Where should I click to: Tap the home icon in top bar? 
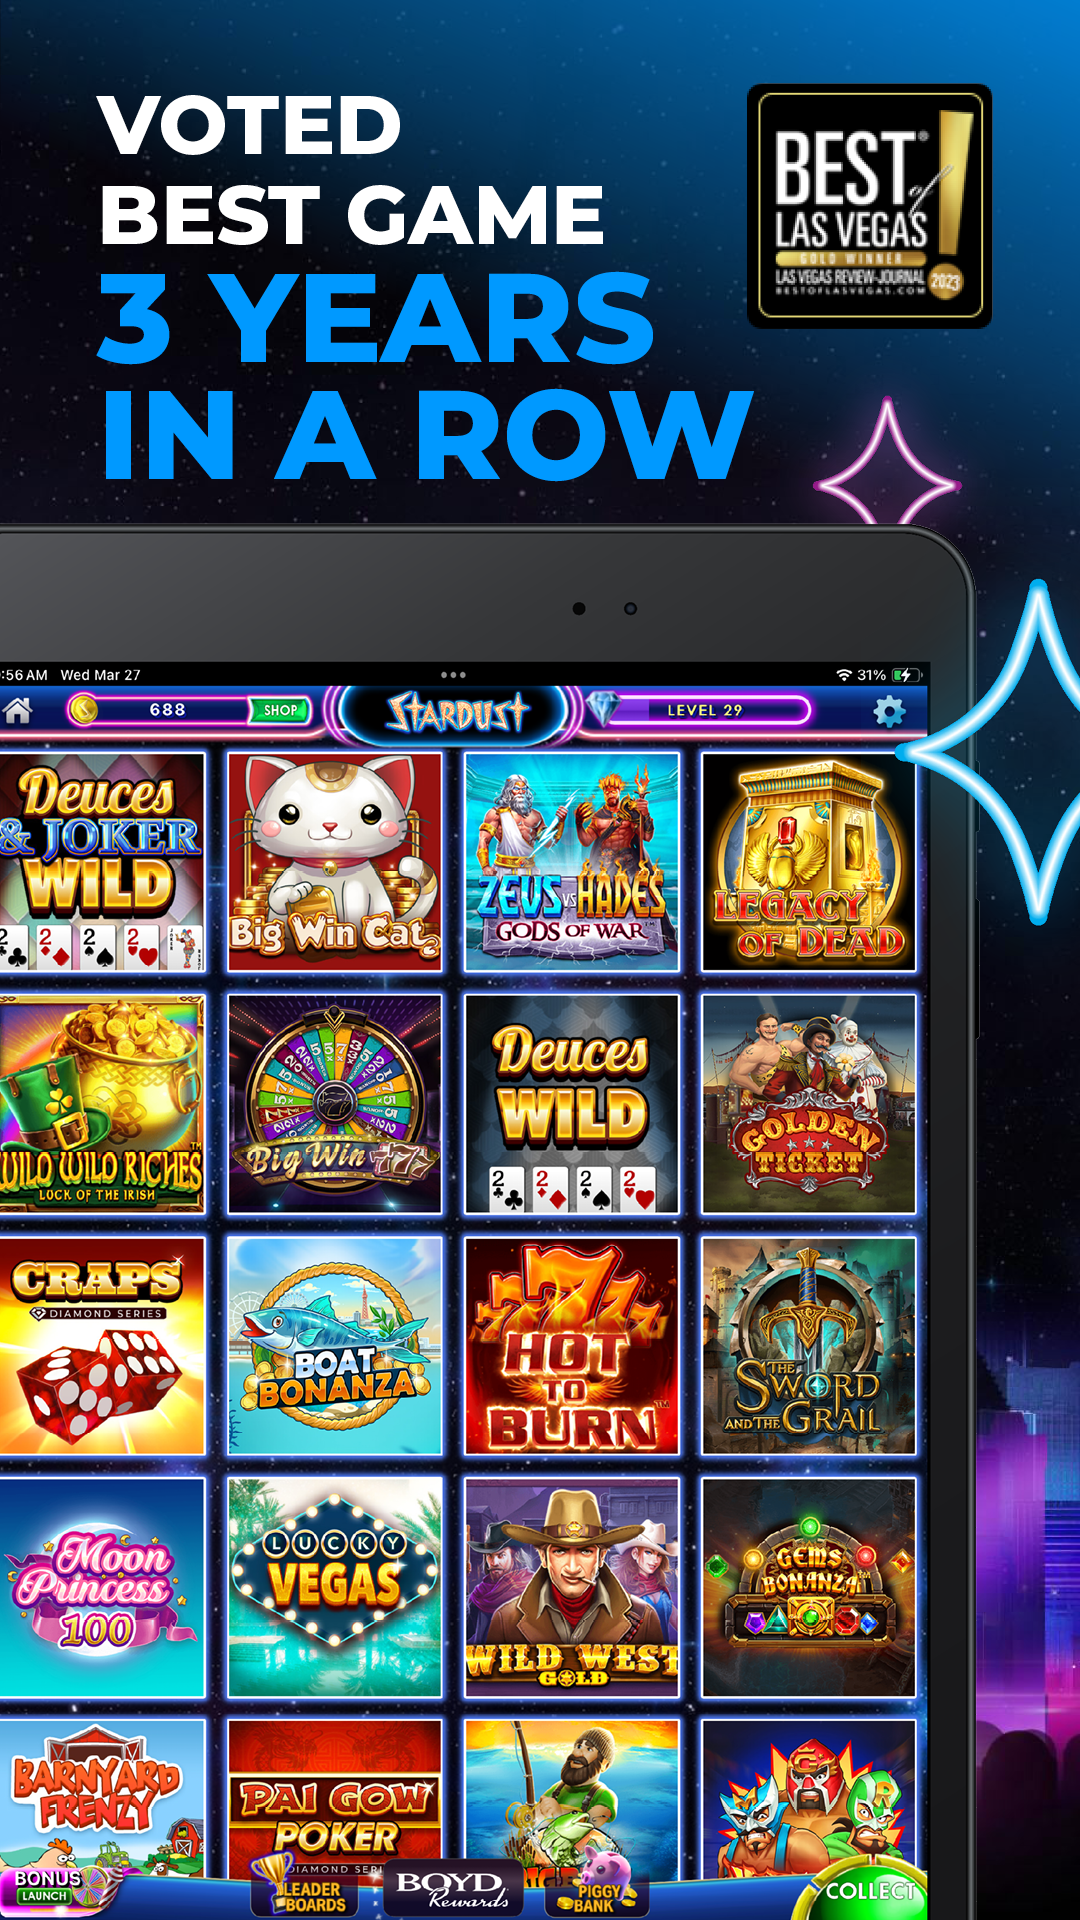[17, 710]
